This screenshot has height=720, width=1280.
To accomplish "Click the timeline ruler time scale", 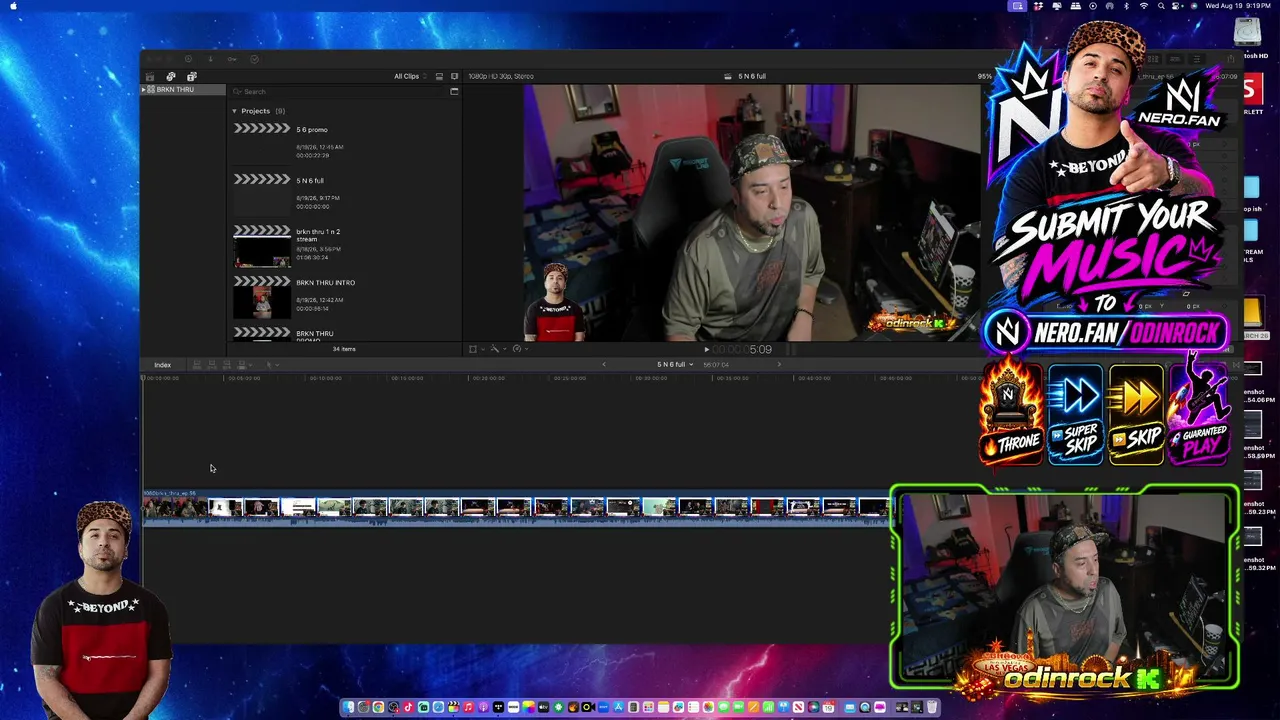I will 560,378.
